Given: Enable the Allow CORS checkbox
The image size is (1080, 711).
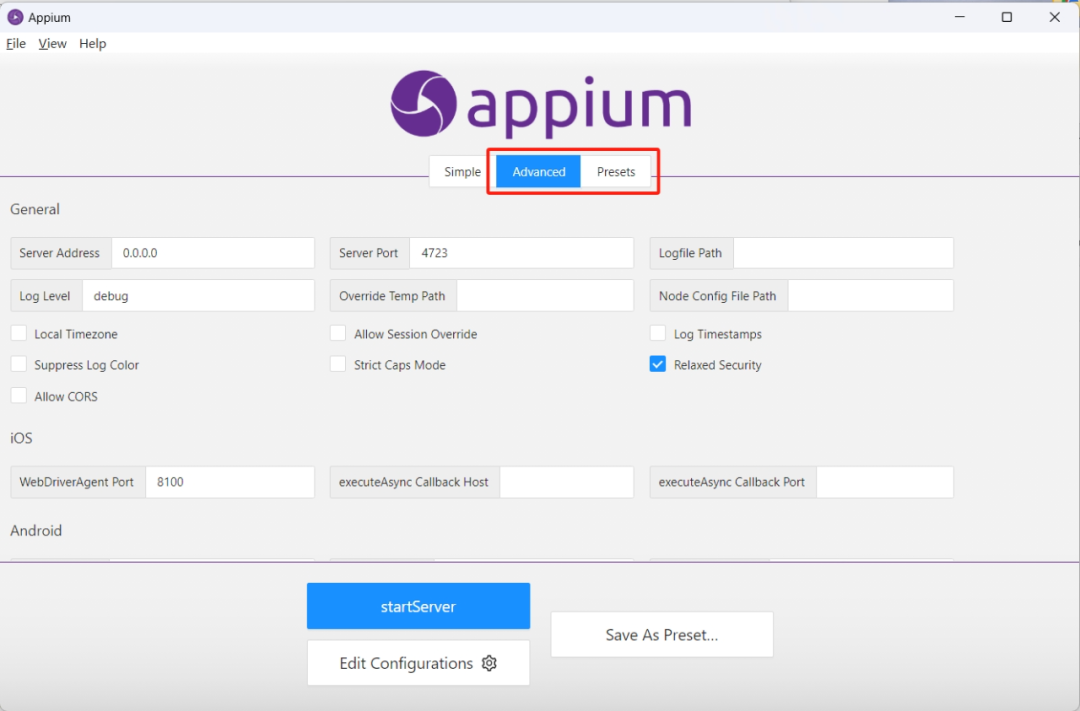Looking at the screenshot, I should 19,396.
